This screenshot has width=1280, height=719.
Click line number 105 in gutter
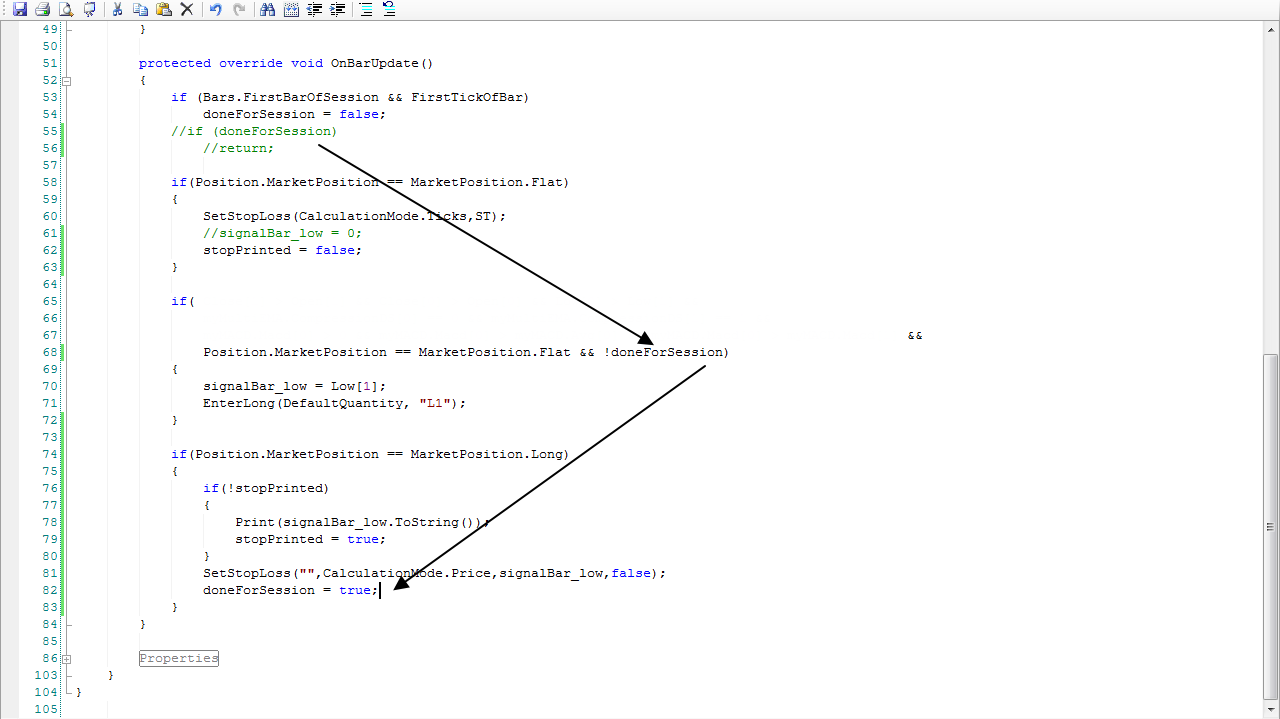coord(46,709)
